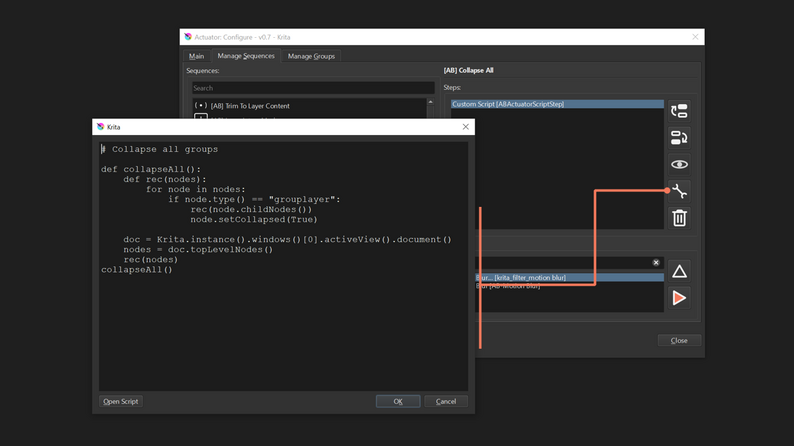Toggle the eye icon for step visibility
Viewport: 794px width, 446px height.
pos(679,165)
